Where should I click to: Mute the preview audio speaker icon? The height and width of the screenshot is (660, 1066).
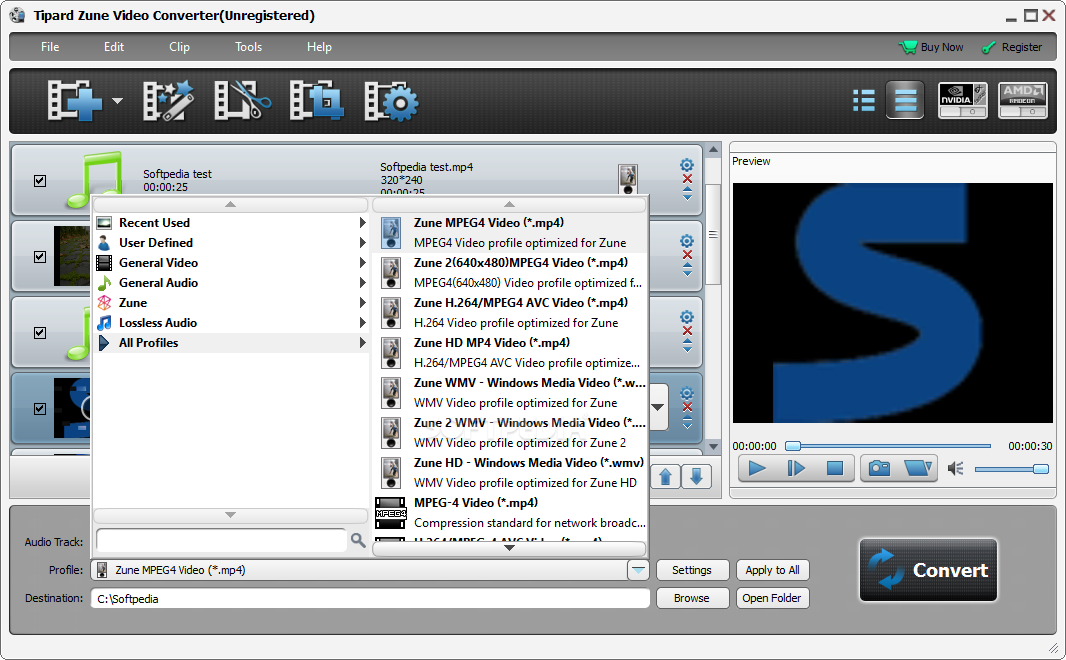pos(955,468)
